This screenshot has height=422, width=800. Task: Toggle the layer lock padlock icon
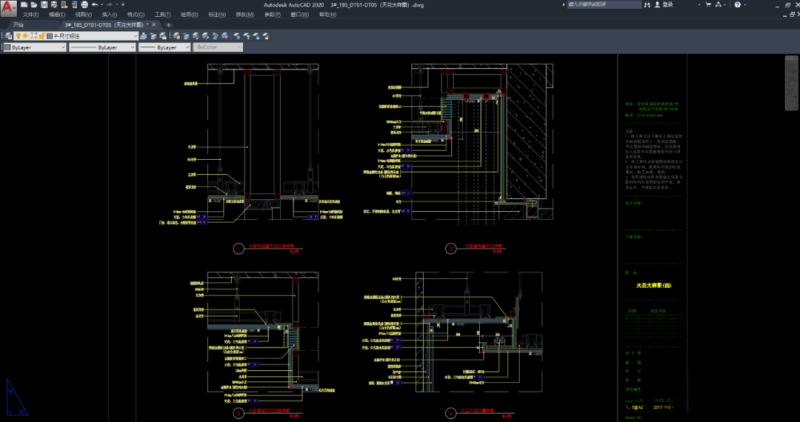tap(43, 36)
